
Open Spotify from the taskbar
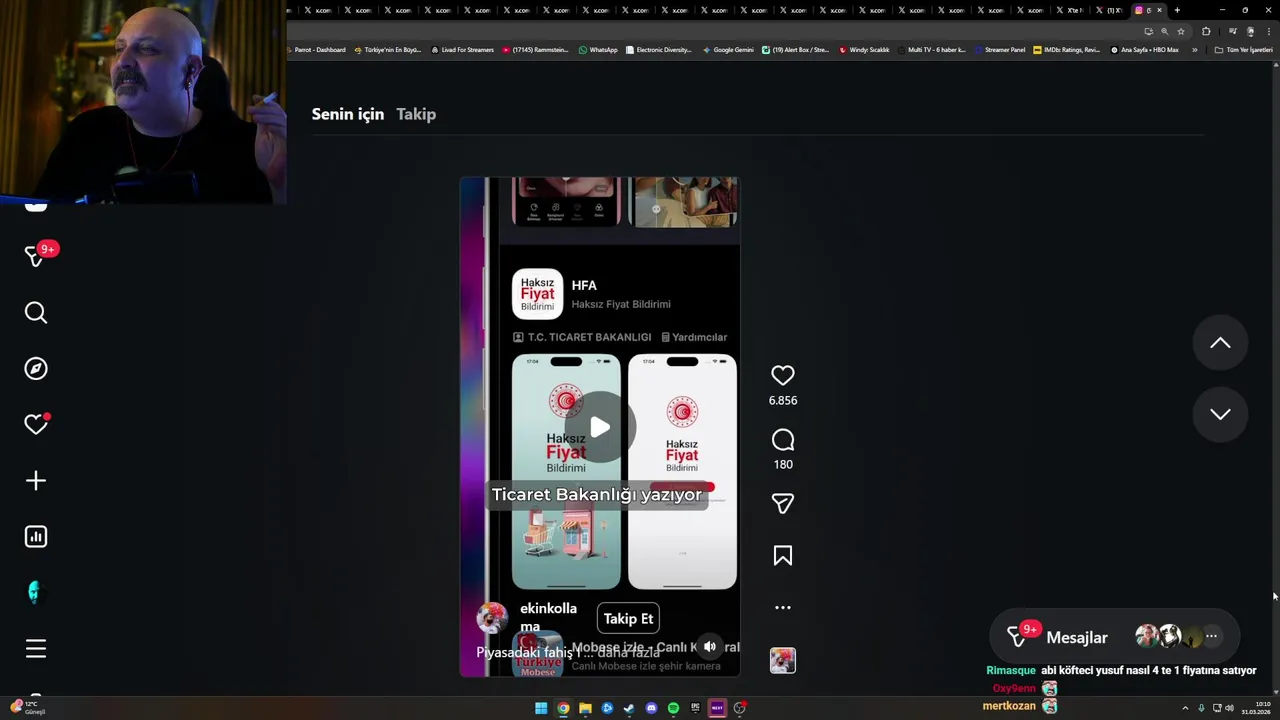pos(673,708)
